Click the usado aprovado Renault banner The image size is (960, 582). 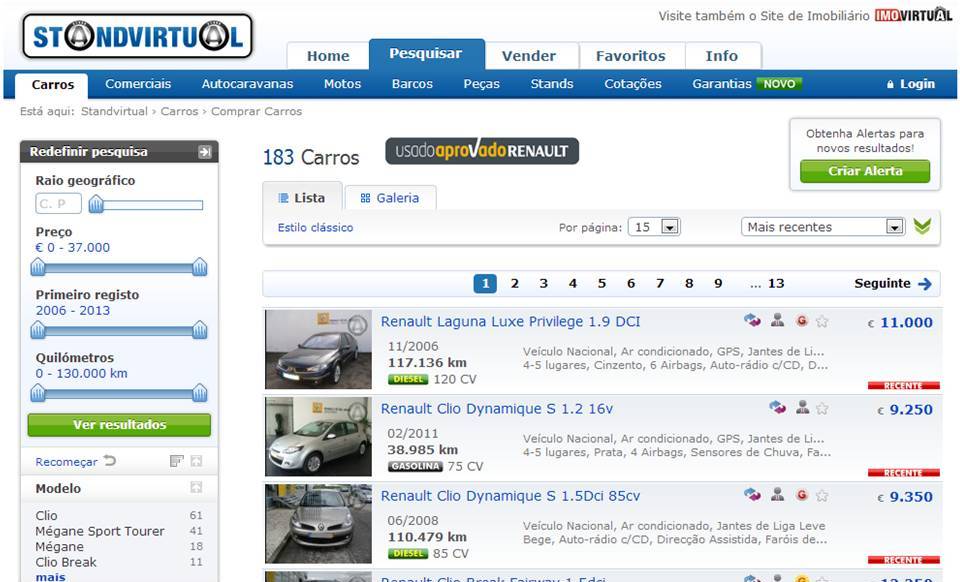coord(482,151)
